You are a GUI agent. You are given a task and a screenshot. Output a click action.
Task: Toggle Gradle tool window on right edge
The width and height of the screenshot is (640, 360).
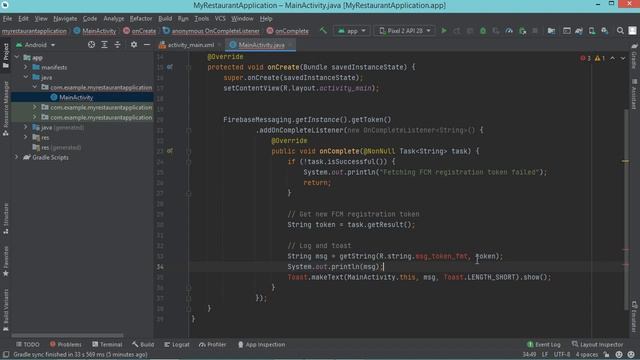pos(634,56)
